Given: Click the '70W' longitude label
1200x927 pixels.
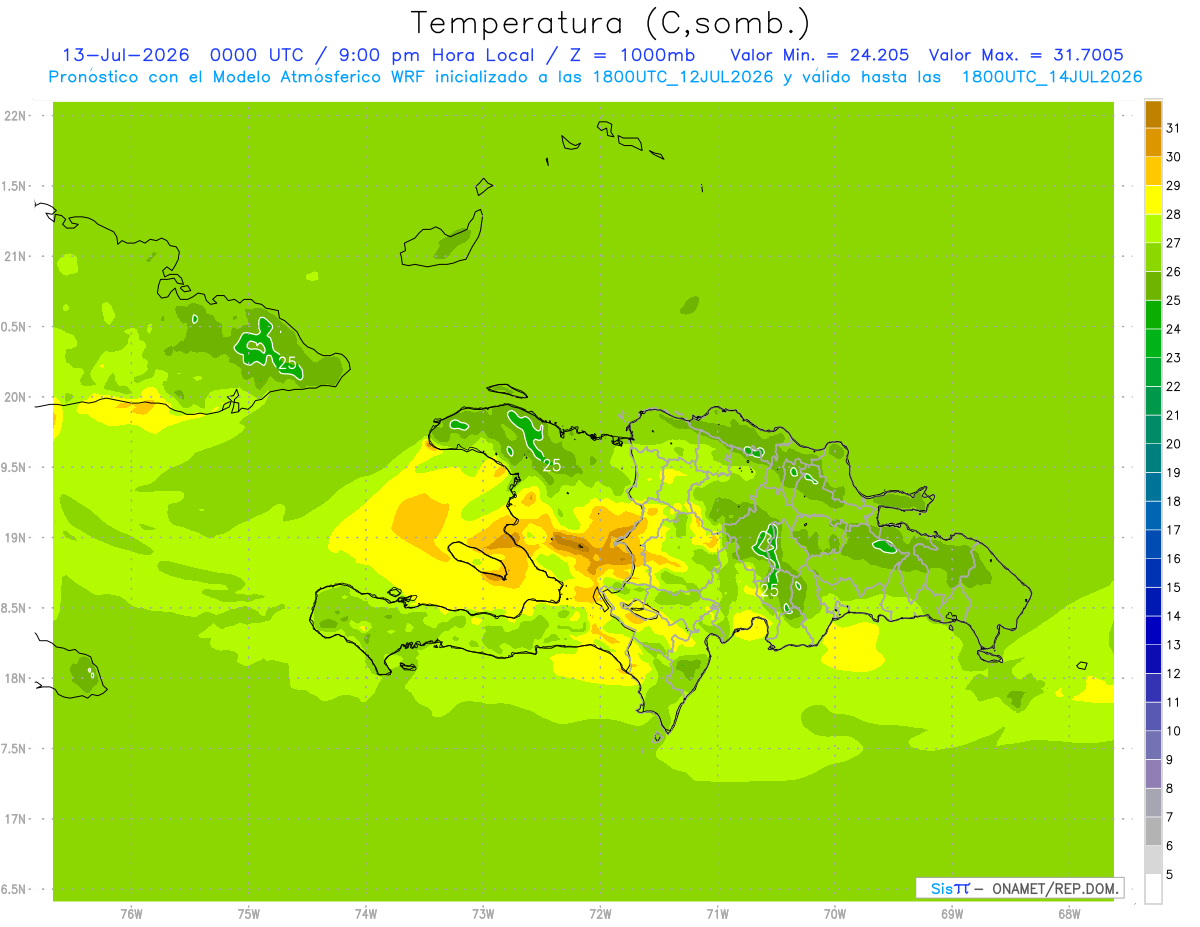Looking at the screenshot, I should coord(835,914).
